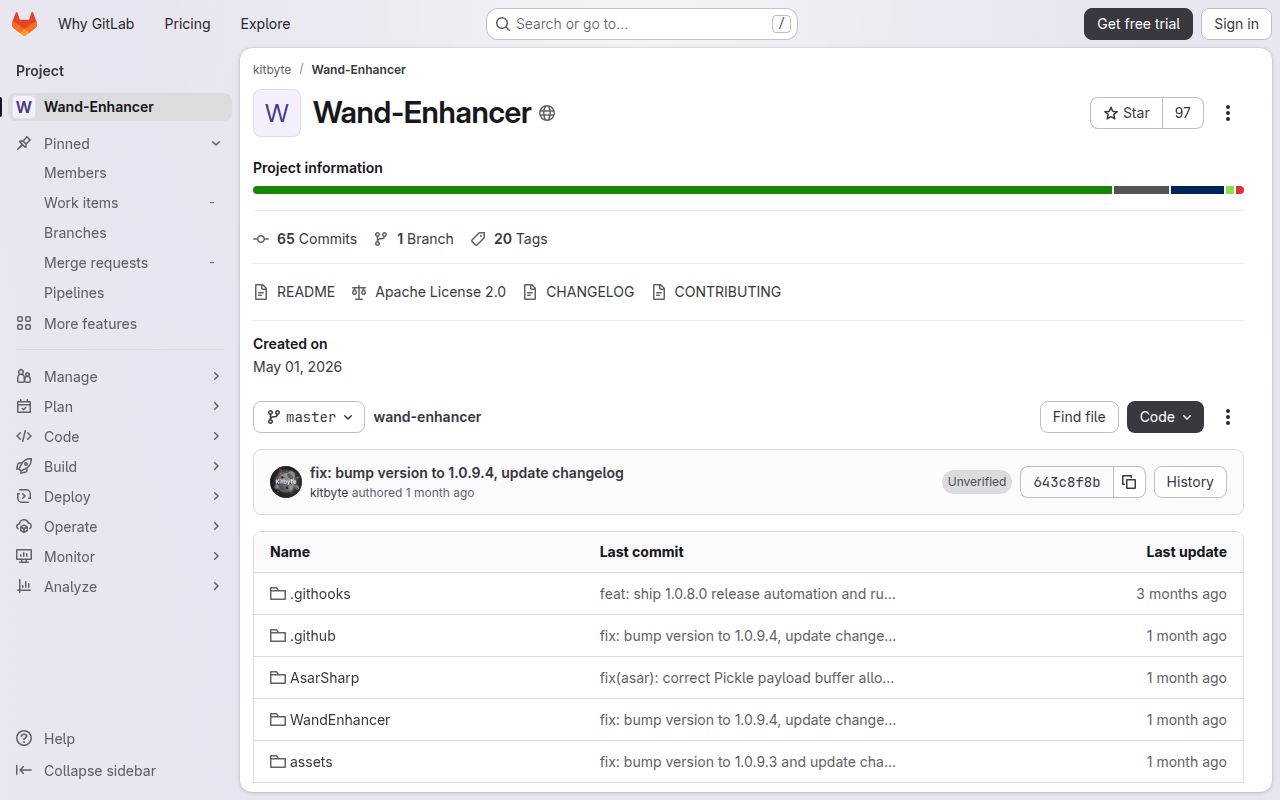
Task: Expand the Code sidebar section
Action: pyautogui.click(x=121, y=437)
